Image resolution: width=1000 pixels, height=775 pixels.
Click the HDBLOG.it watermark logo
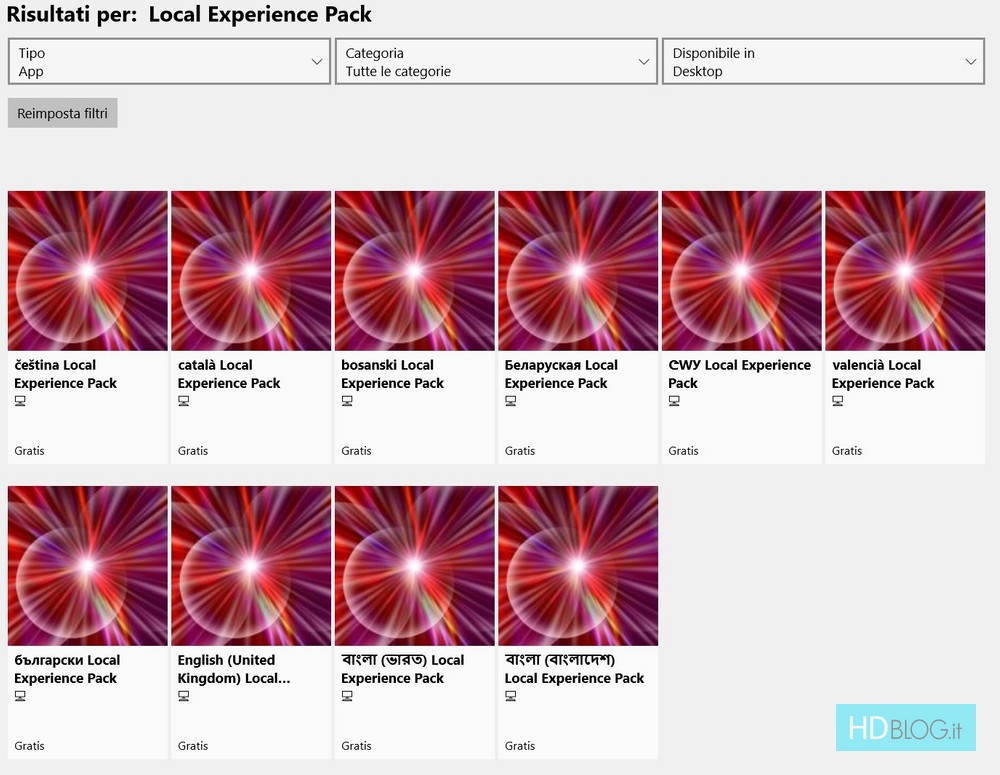click(905, 729)
